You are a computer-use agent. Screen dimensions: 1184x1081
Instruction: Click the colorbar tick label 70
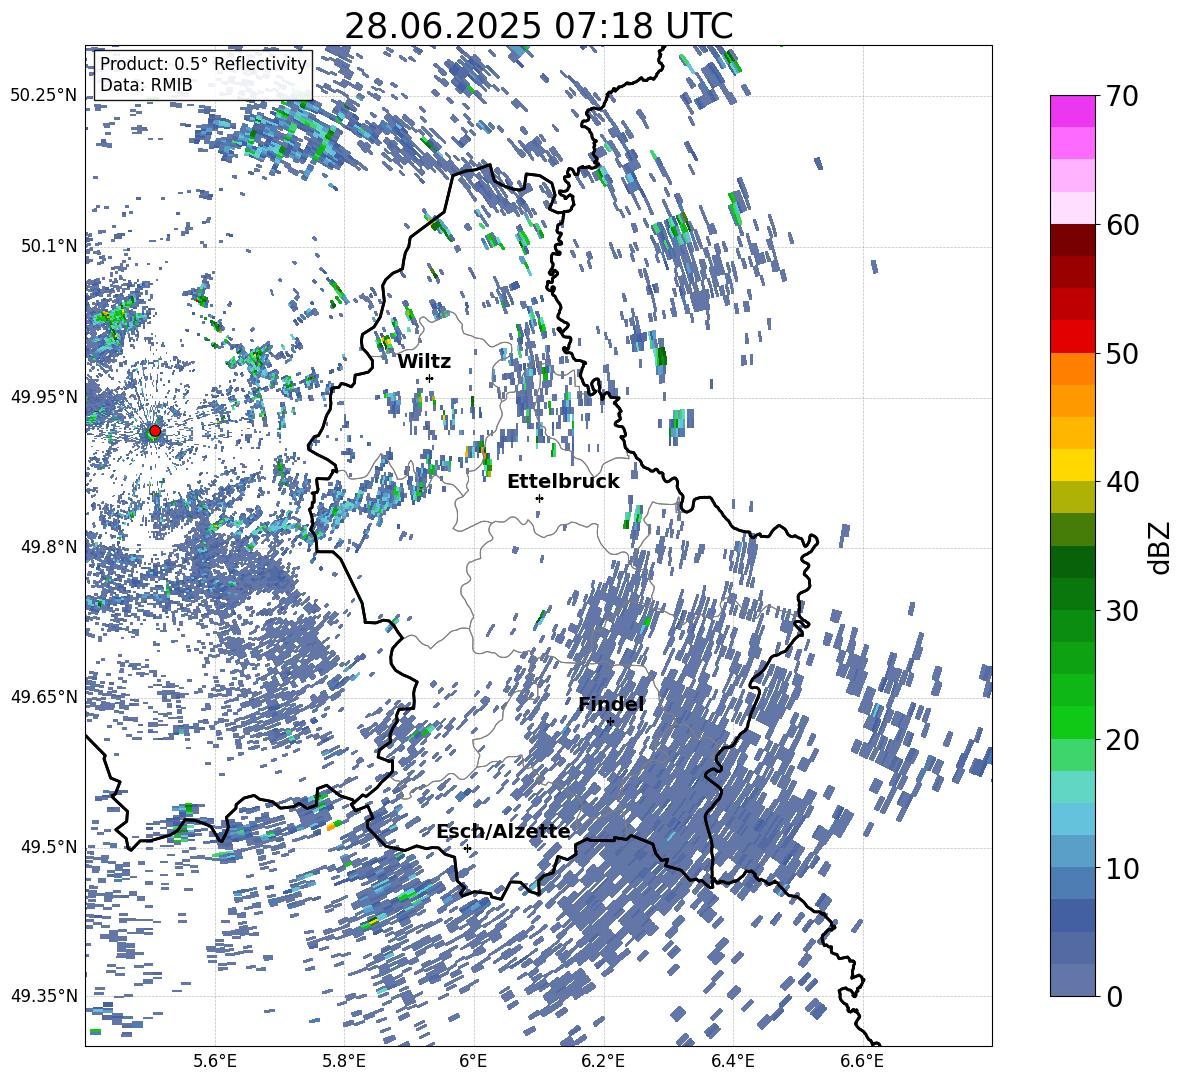point(1123,96)
